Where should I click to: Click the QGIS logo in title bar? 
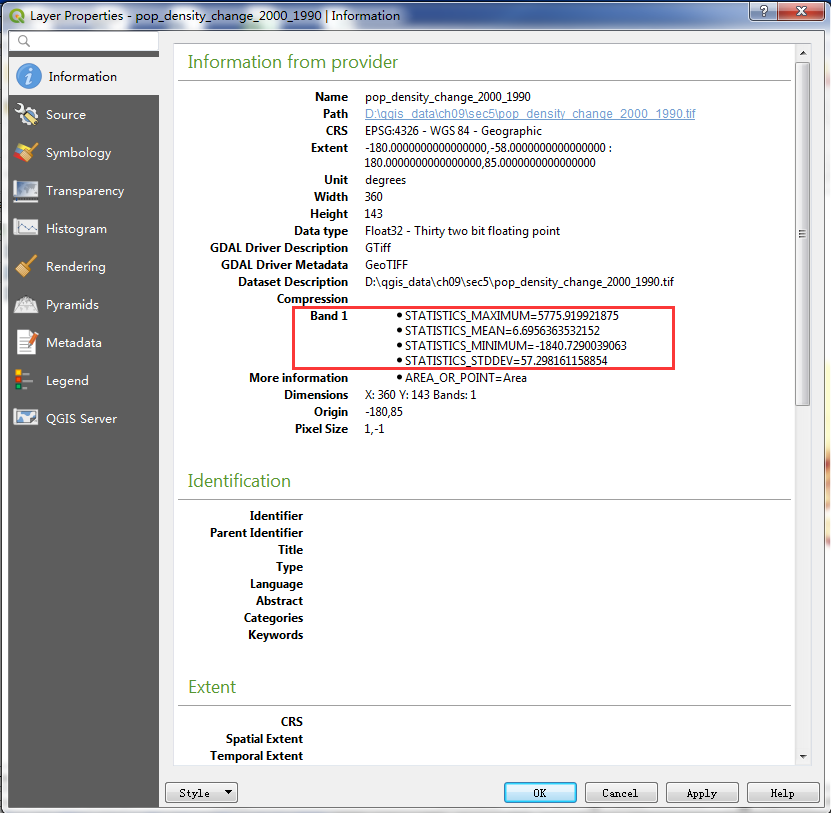click(x=17, y=16)
